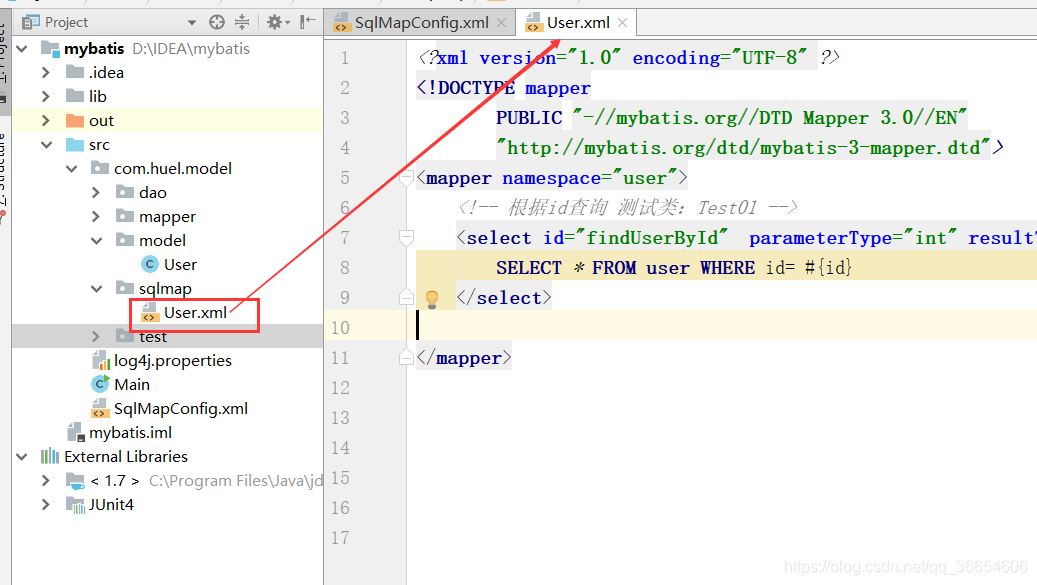
Task: Switch to the User.xml editor tab
Action: [578, 23]
